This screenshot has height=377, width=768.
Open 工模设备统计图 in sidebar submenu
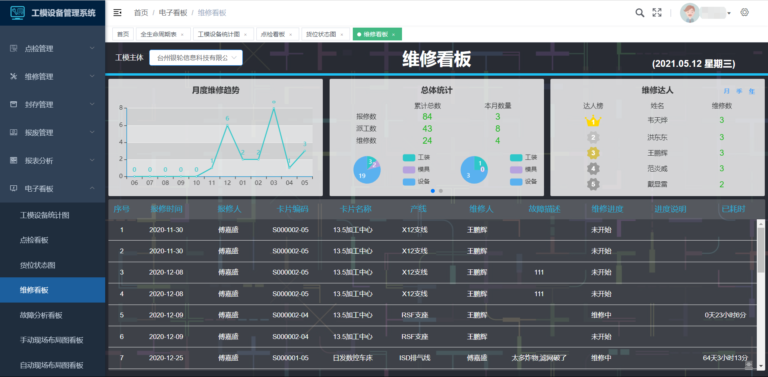click(x=45, y=215)
